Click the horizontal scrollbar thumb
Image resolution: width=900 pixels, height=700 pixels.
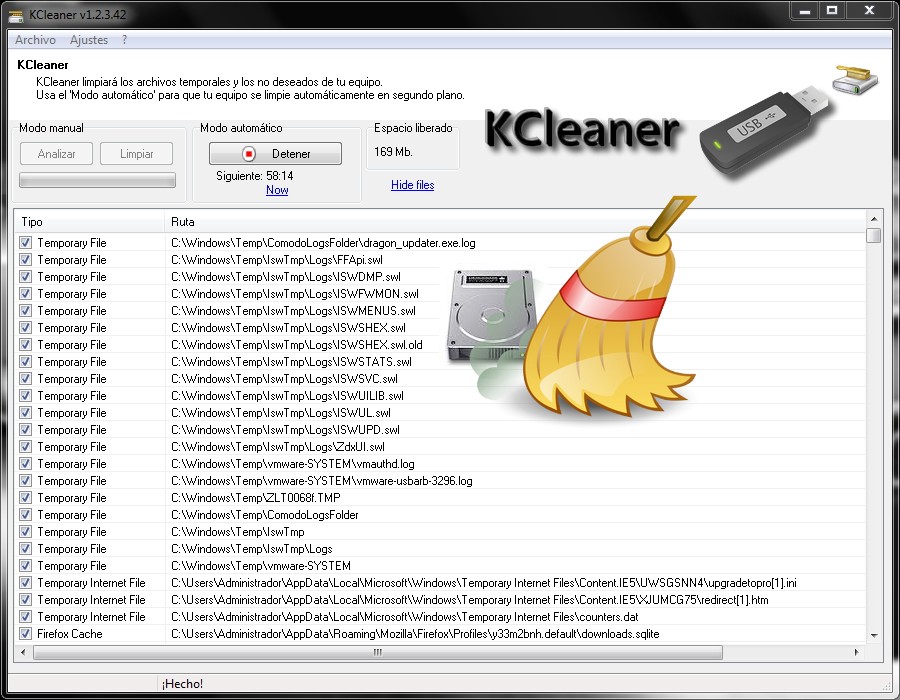click(378, 652)
